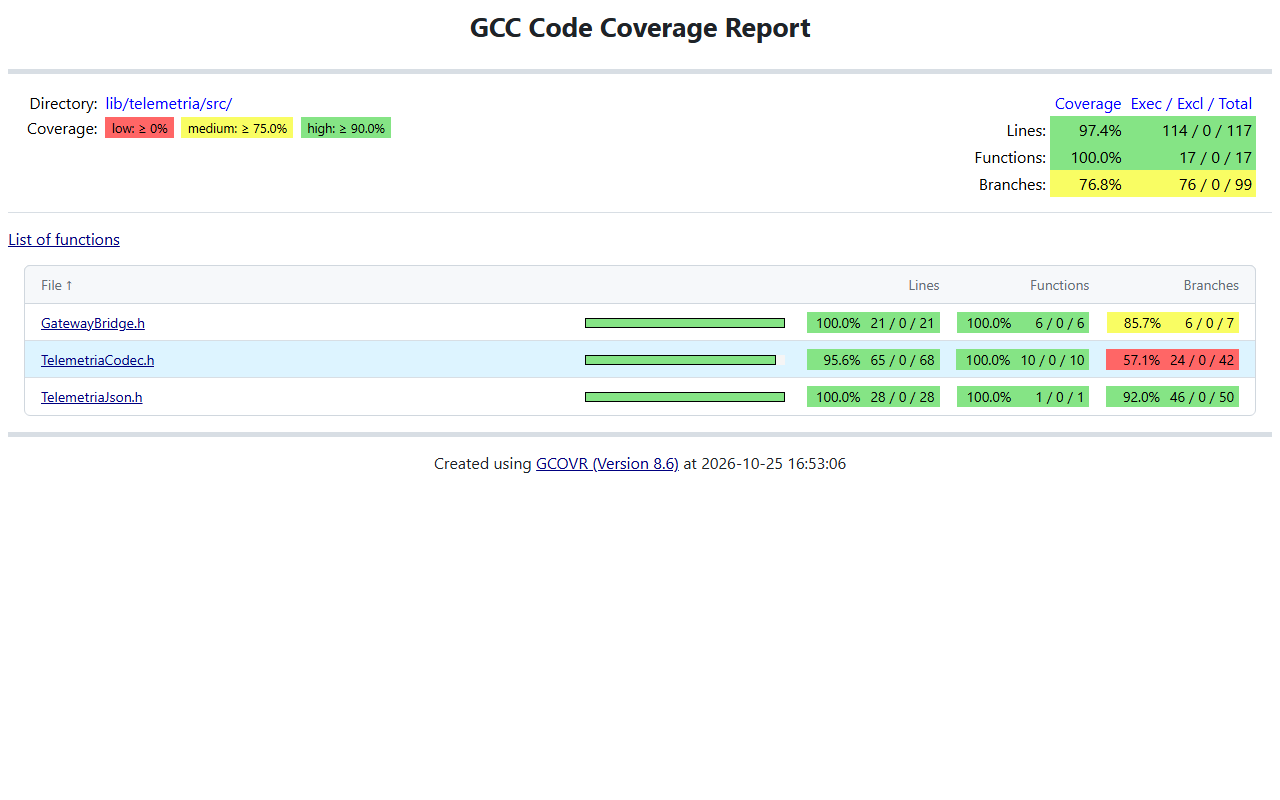
Task: Click the 92.0% branch coverage for TelemetriaJson.h
Action: 1141,397
